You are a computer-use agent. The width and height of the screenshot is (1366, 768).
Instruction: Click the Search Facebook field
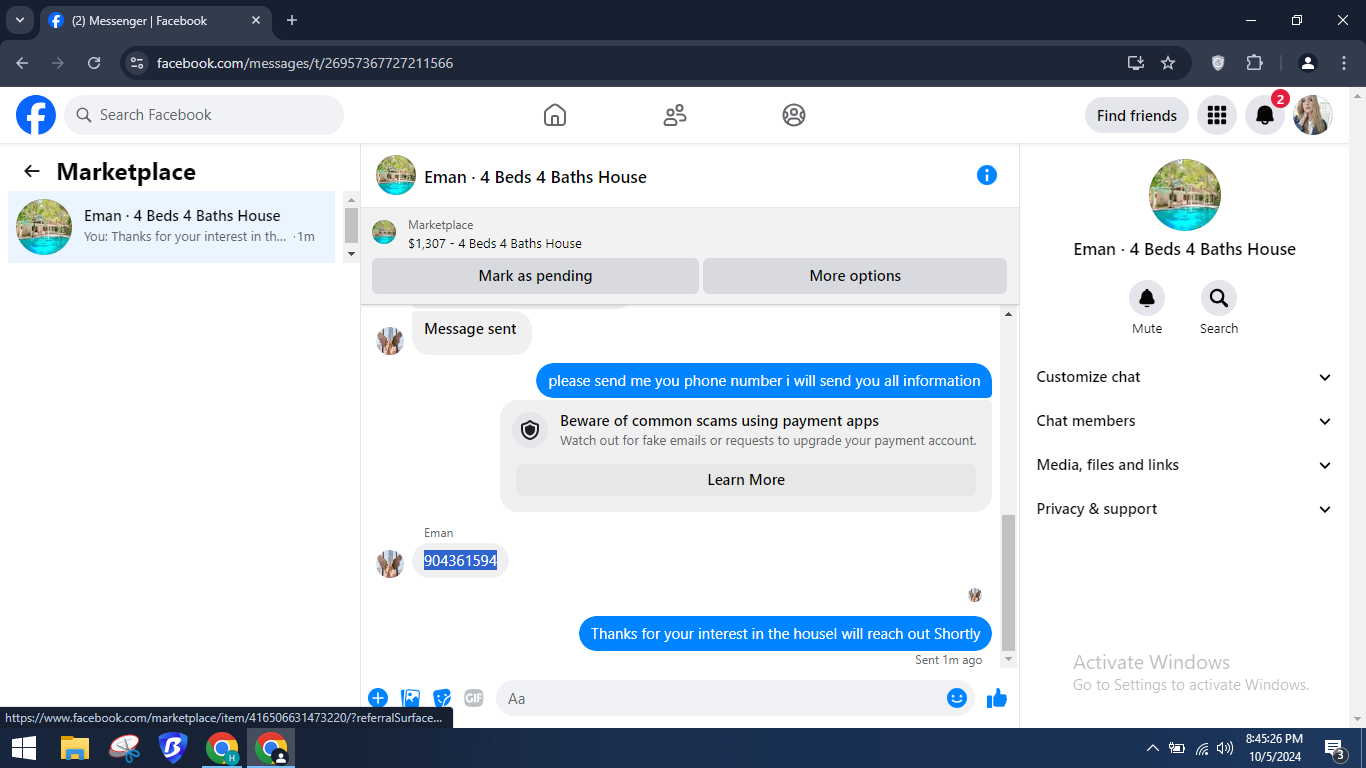pos(204,115)
